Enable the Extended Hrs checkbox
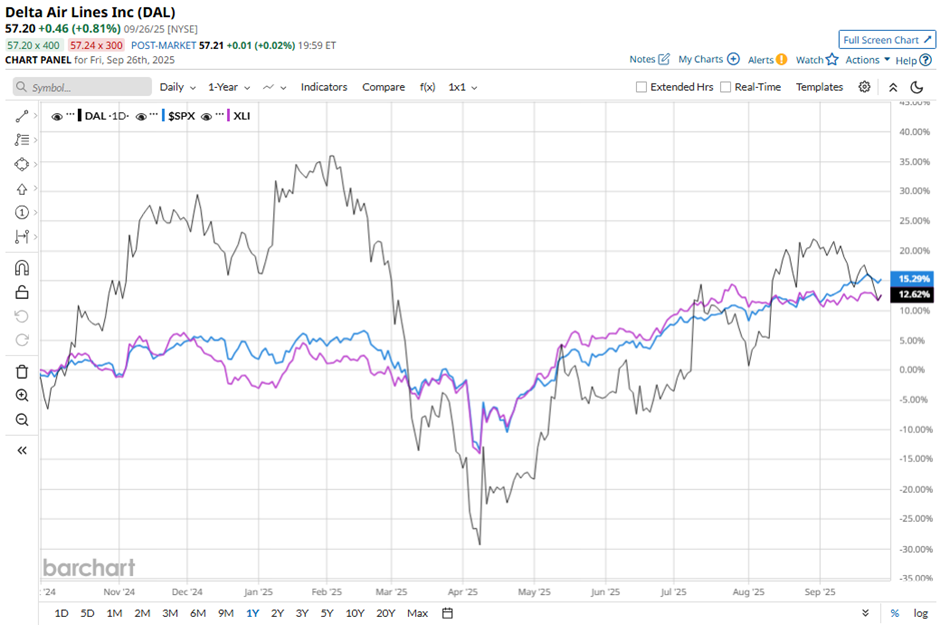940x625 pixels. [x=641, y=87]
